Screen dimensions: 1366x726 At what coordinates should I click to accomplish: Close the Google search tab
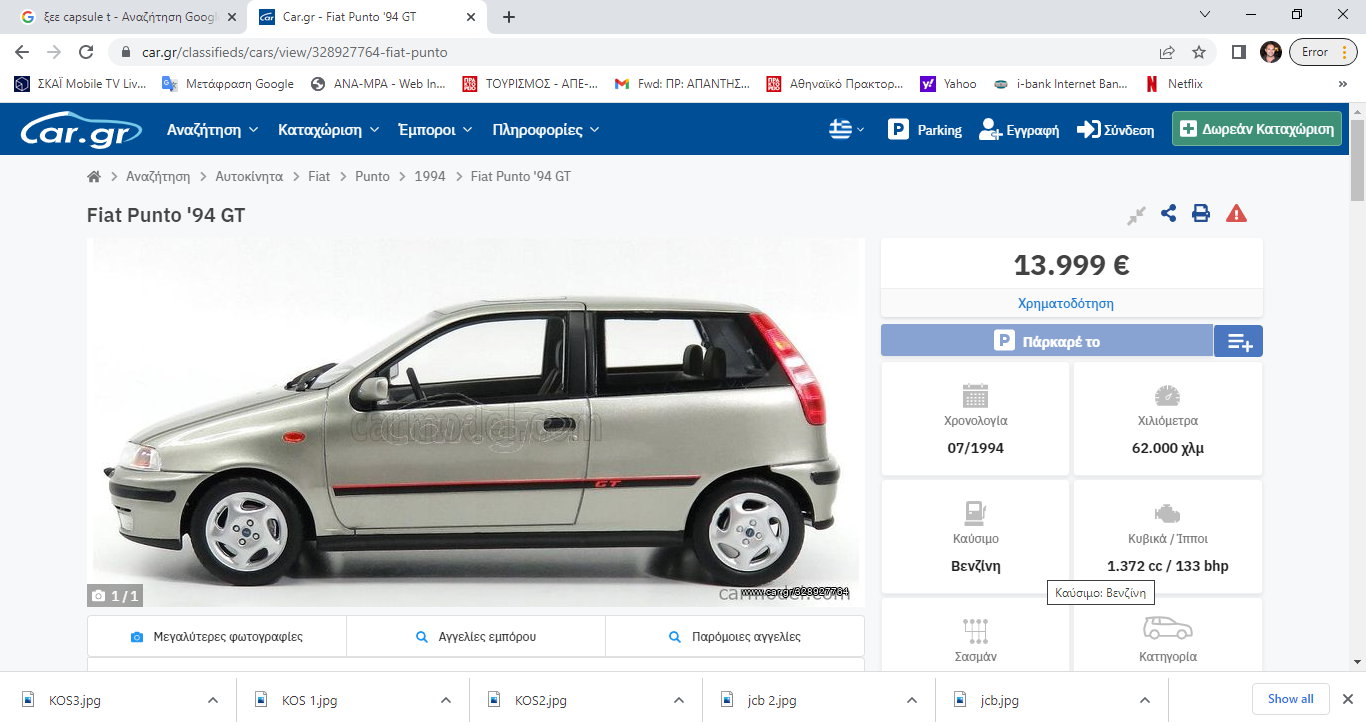[231, 17]
